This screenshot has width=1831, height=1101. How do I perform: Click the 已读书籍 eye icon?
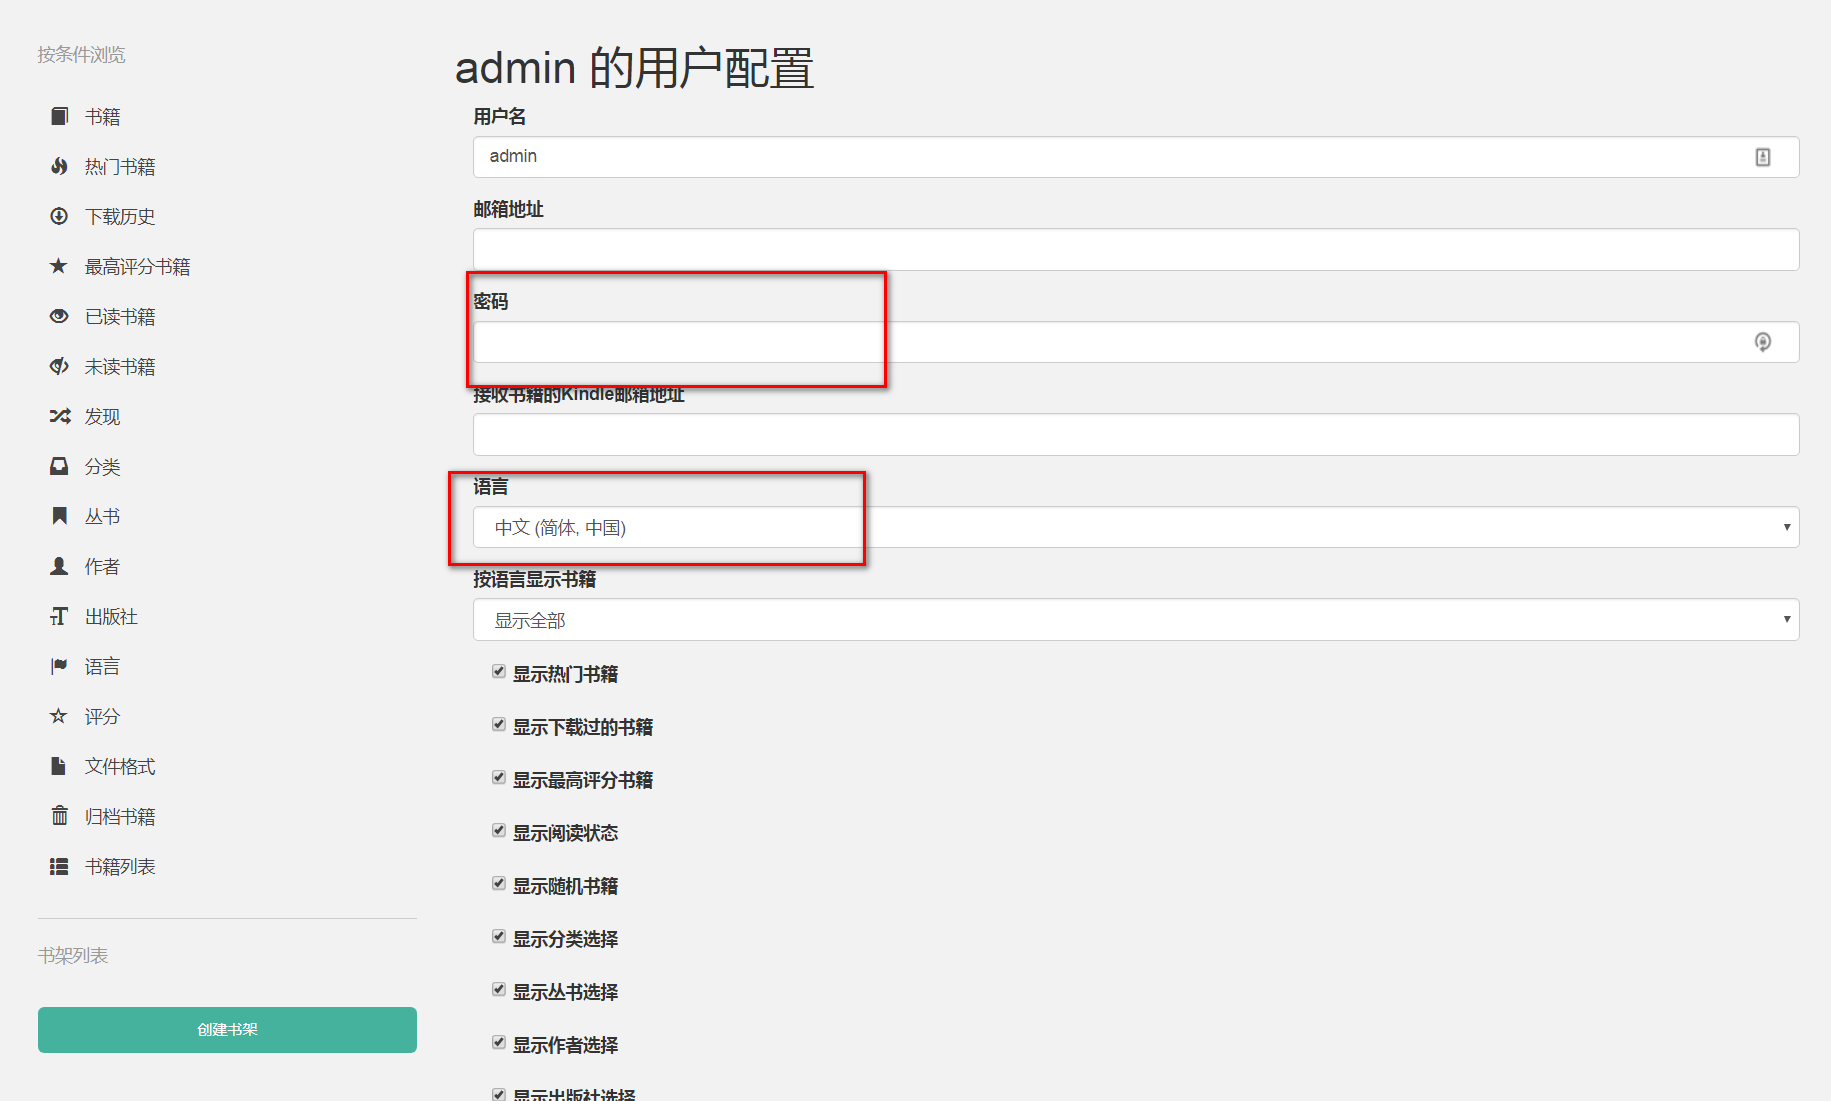[59, 316]
